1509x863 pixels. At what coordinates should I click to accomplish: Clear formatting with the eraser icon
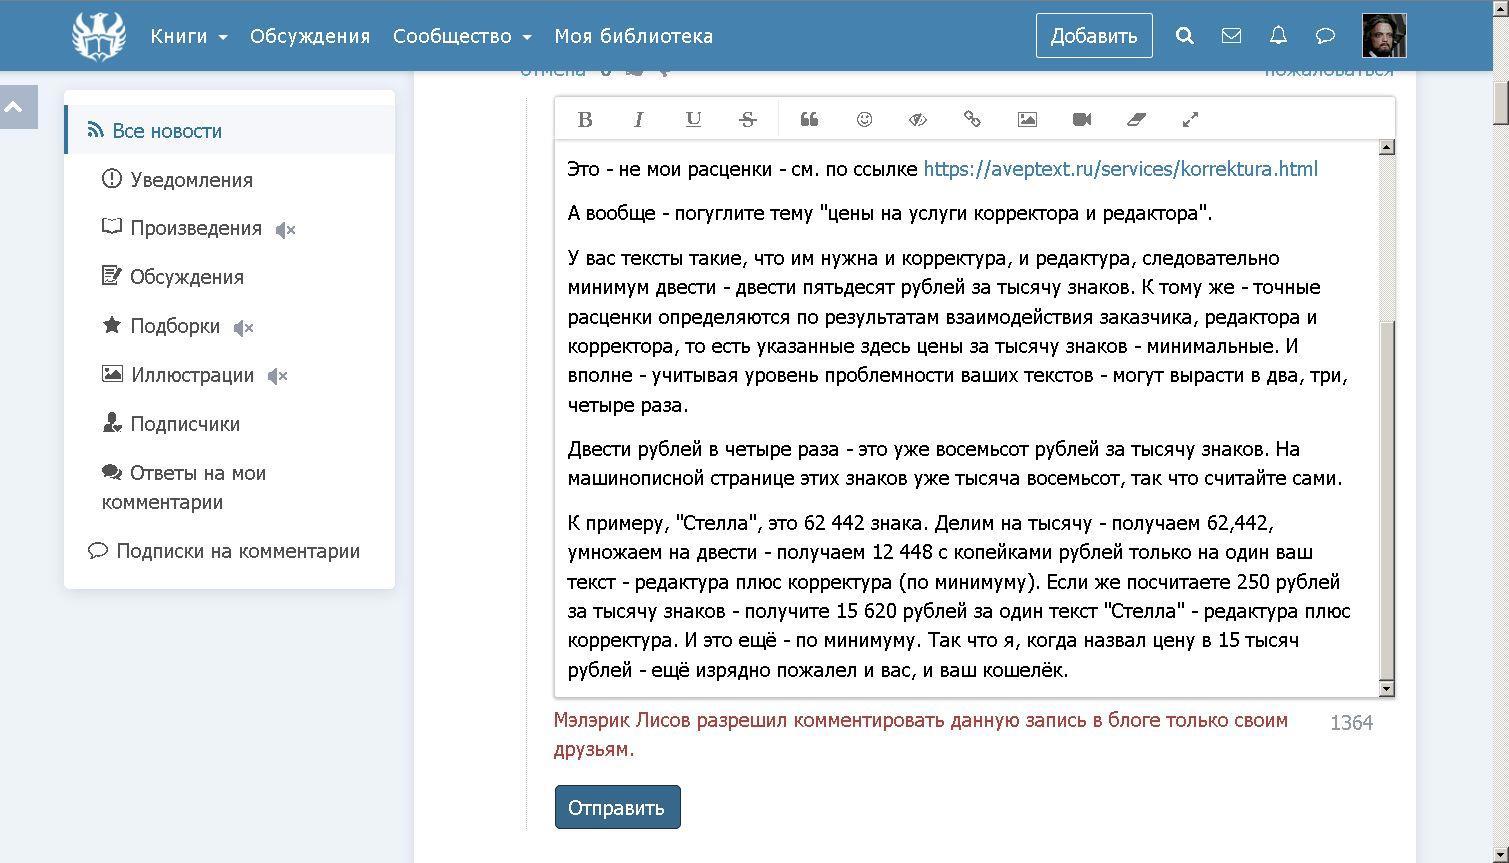(1135, 120)
